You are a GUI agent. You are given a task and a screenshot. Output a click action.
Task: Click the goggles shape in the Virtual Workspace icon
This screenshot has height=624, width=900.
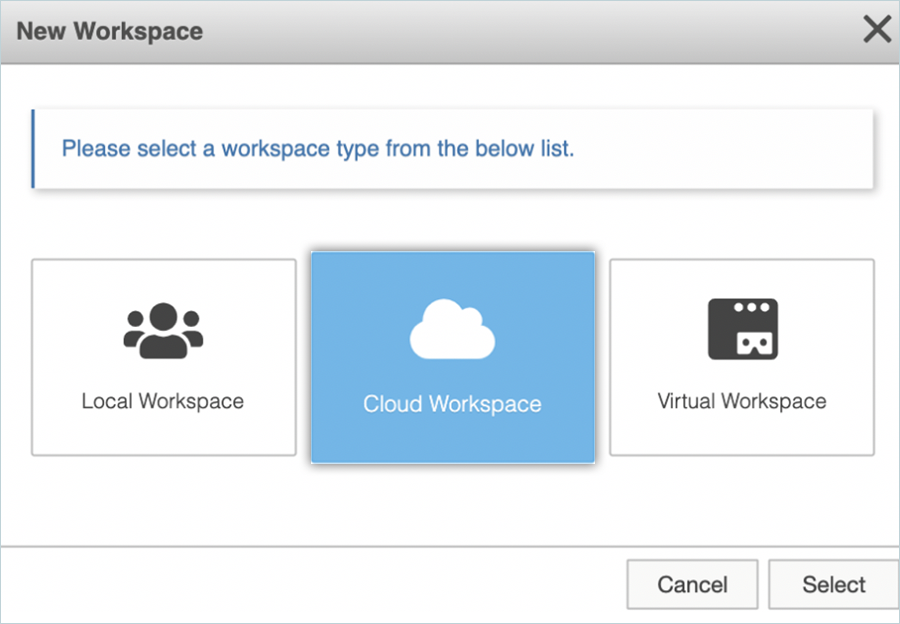pos(755,343)
